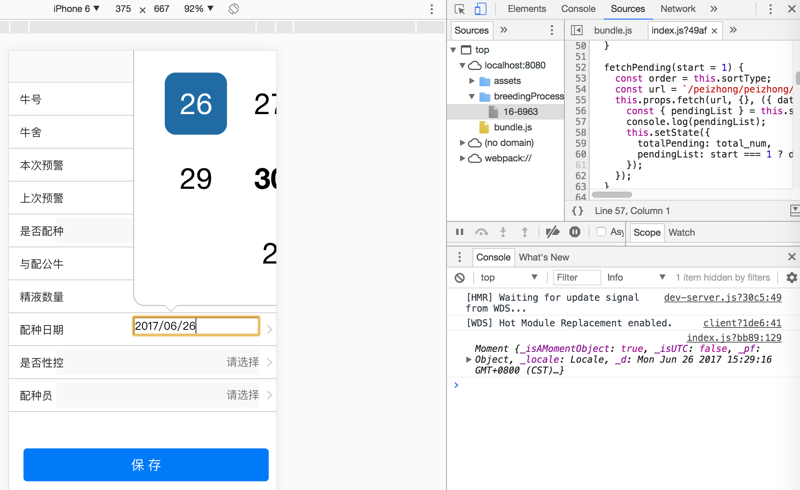
Task: Show more open editor tabs
Action: pos(733,30)
